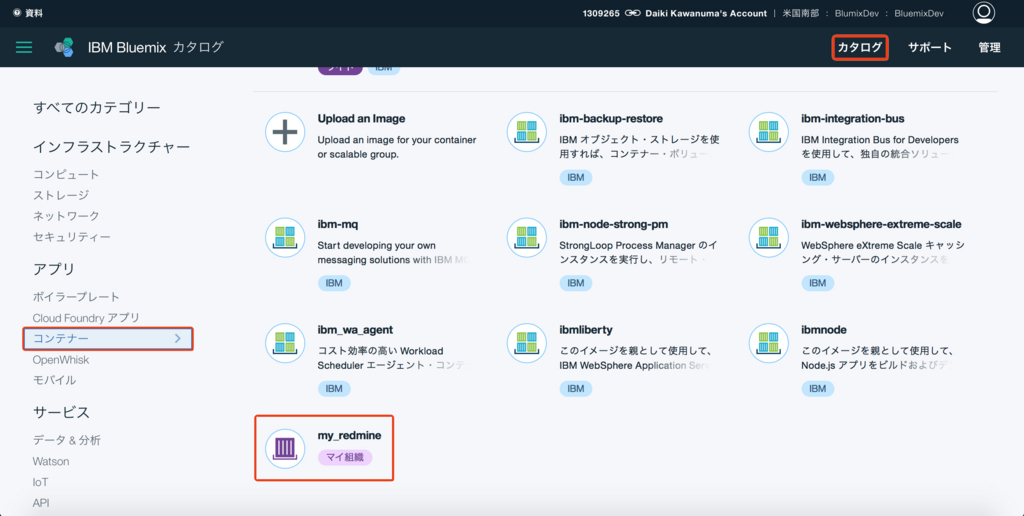Click the ibmnode container icon
This screenshot has width=1024, height=516.
(x=768, y=344)
